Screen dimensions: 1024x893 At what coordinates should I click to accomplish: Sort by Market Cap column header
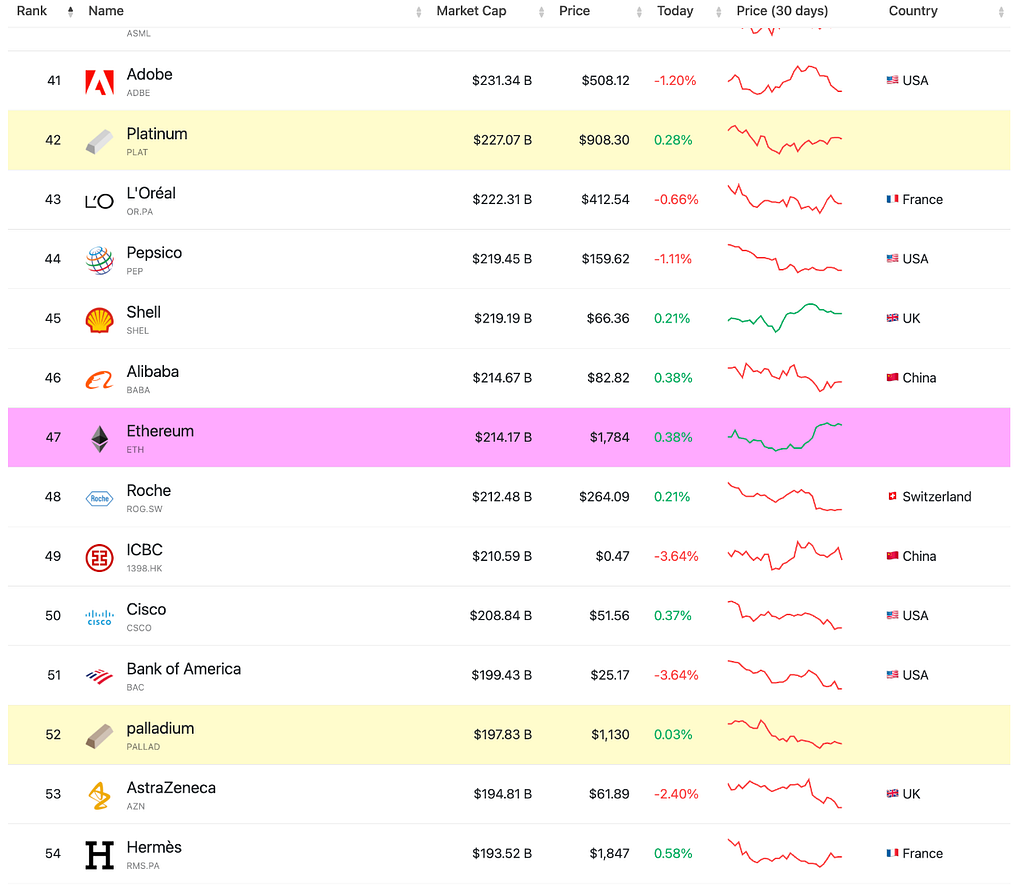pos(471,11)
